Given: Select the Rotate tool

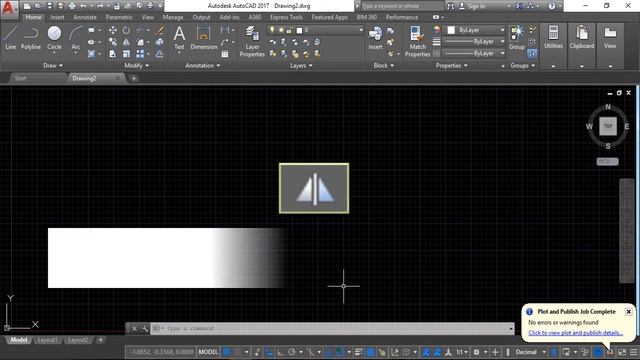Looking at the screenshot, I should 127,30.
